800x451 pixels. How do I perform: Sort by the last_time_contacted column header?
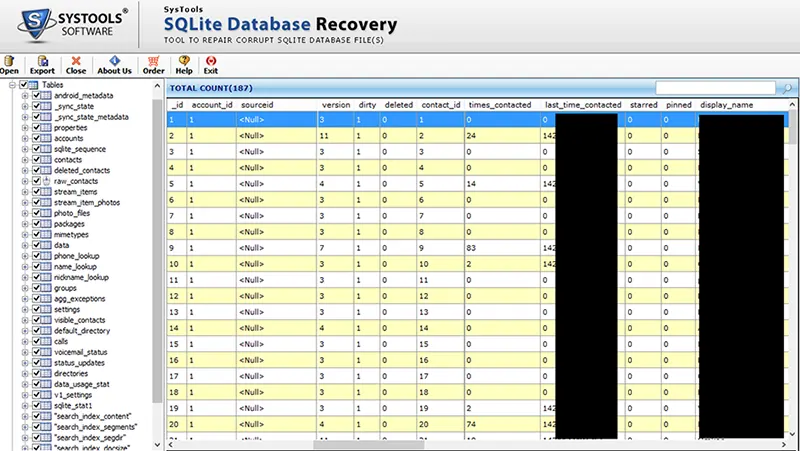(583, 105)
